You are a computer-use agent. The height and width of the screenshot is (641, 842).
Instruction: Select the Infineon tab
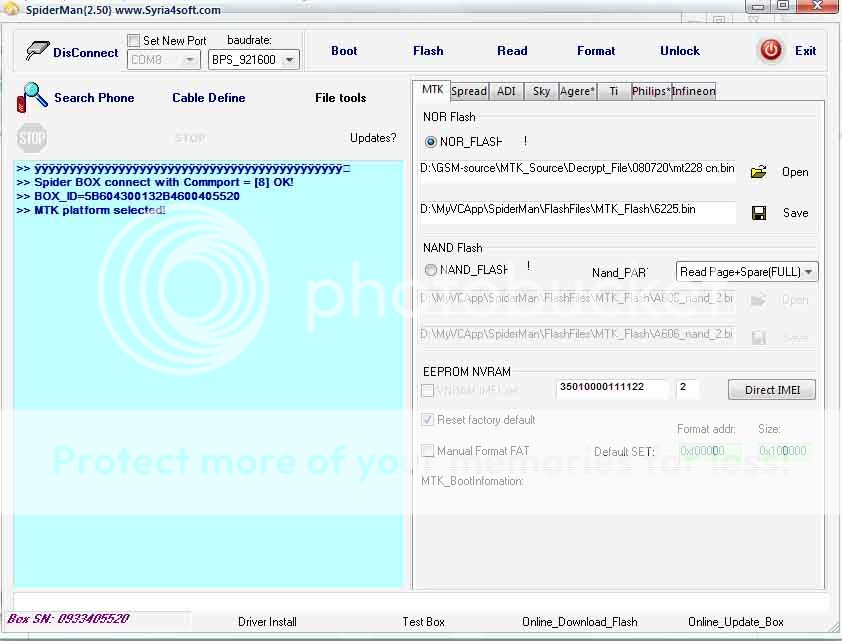pyautogui.click(x=693, y=91)
